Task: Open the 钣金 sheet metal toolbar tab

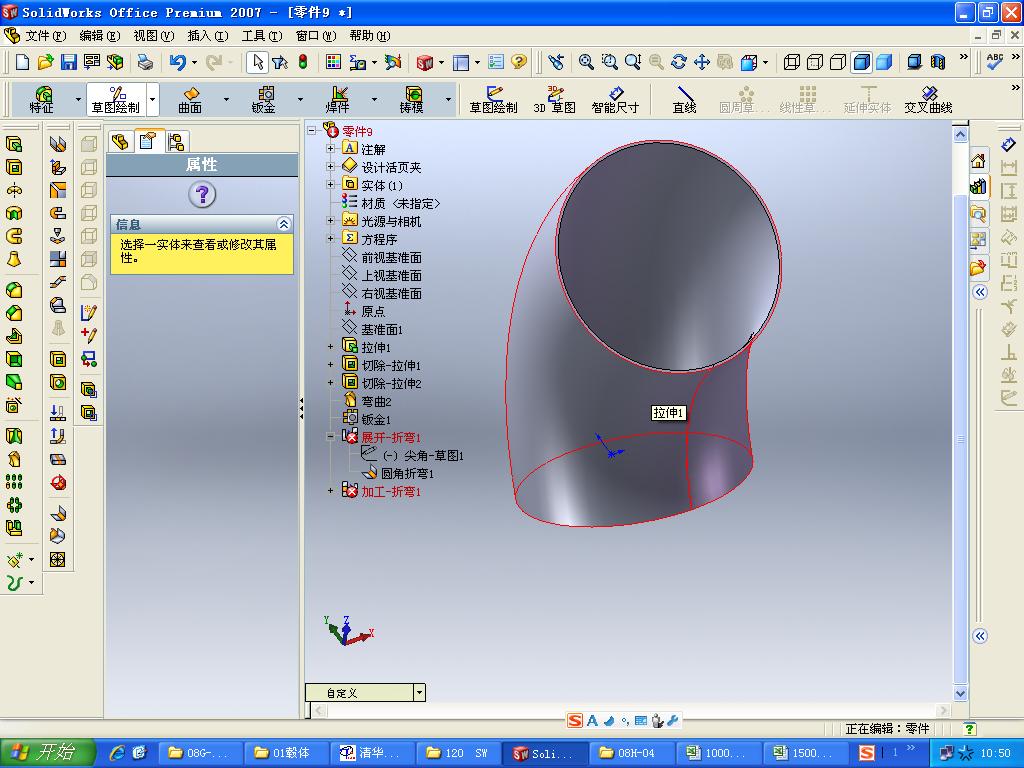Action: click(264, 100)
